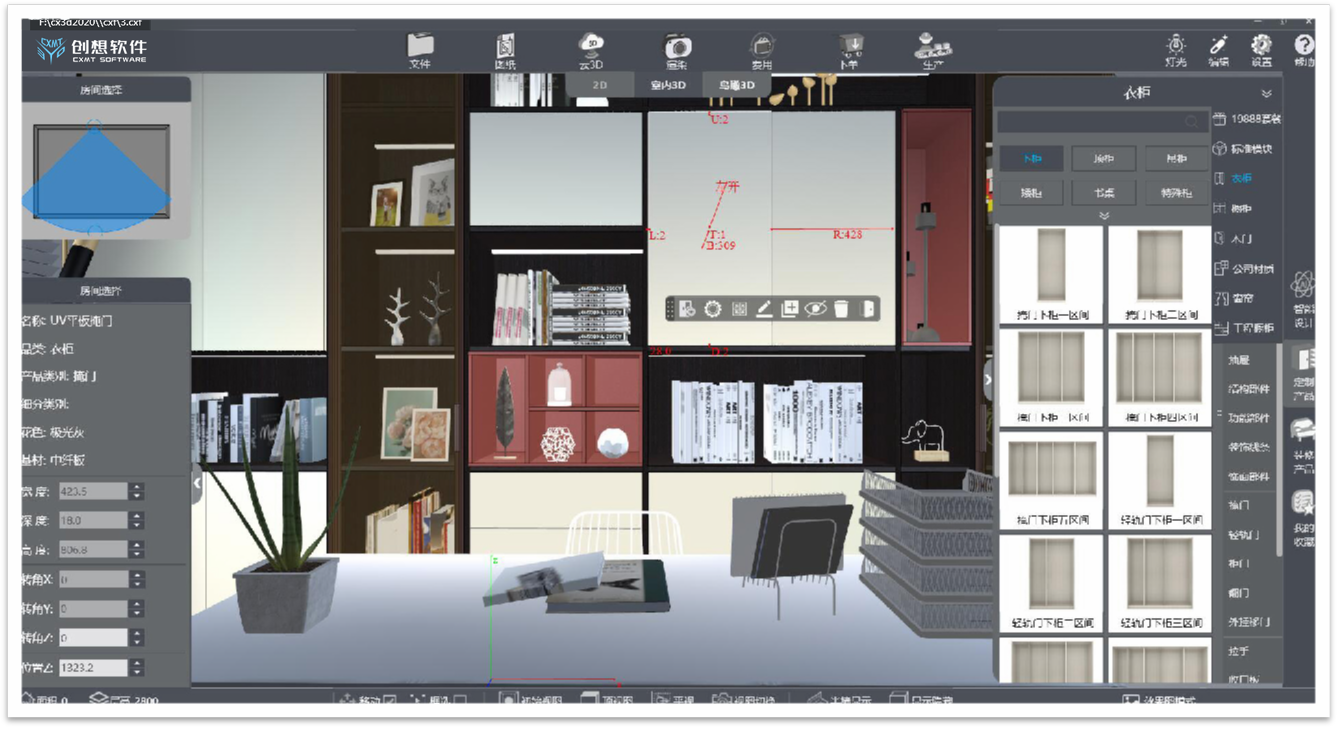This screenshot has height=729, width=1339.
Task: Select 掩门下柜一区间 cabinet thumbnail
Action: click(1050, 274)
